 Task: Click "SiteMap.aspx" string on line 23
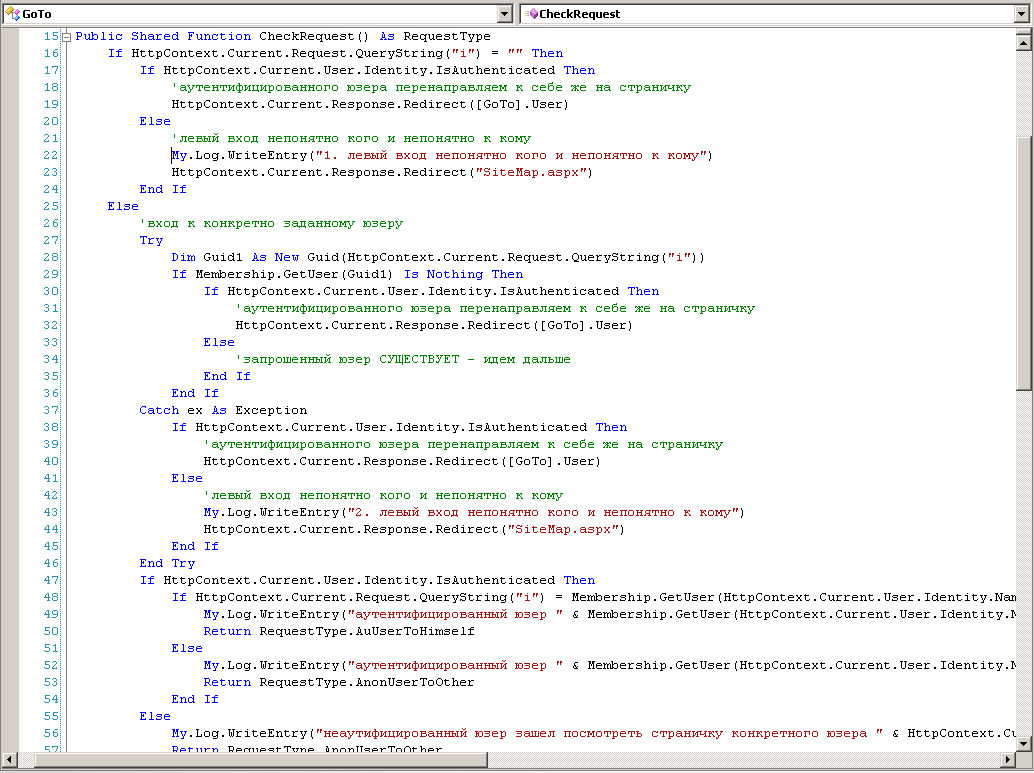[531, 172]
